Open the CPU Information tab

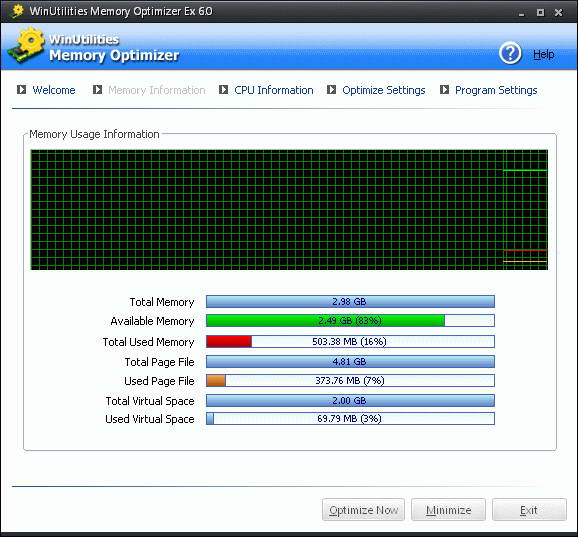(274, 90)
